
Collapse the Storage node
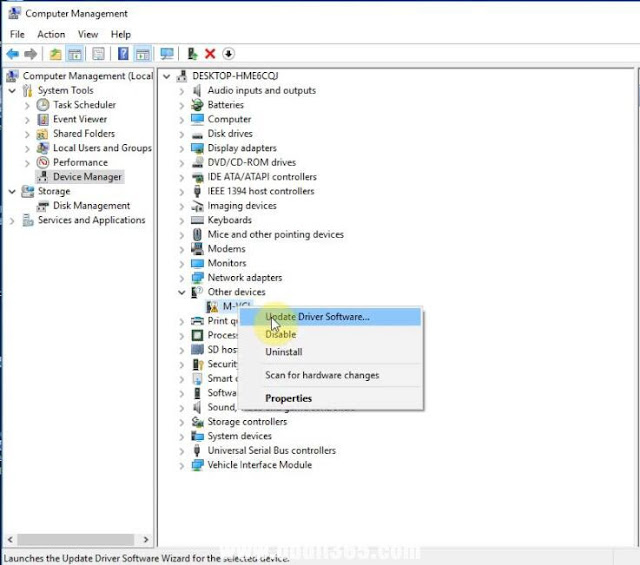(12, 191)
